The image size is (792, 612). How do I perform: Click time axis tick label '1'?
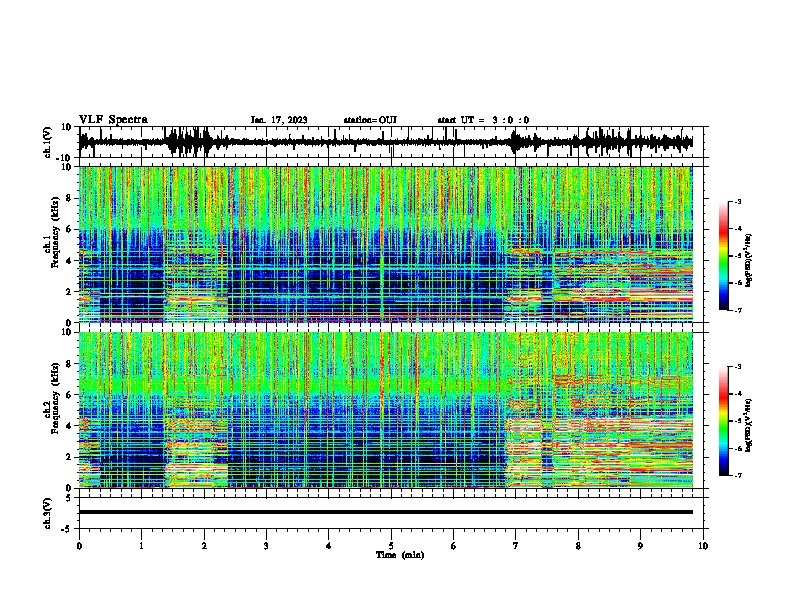tap(141, 546)
